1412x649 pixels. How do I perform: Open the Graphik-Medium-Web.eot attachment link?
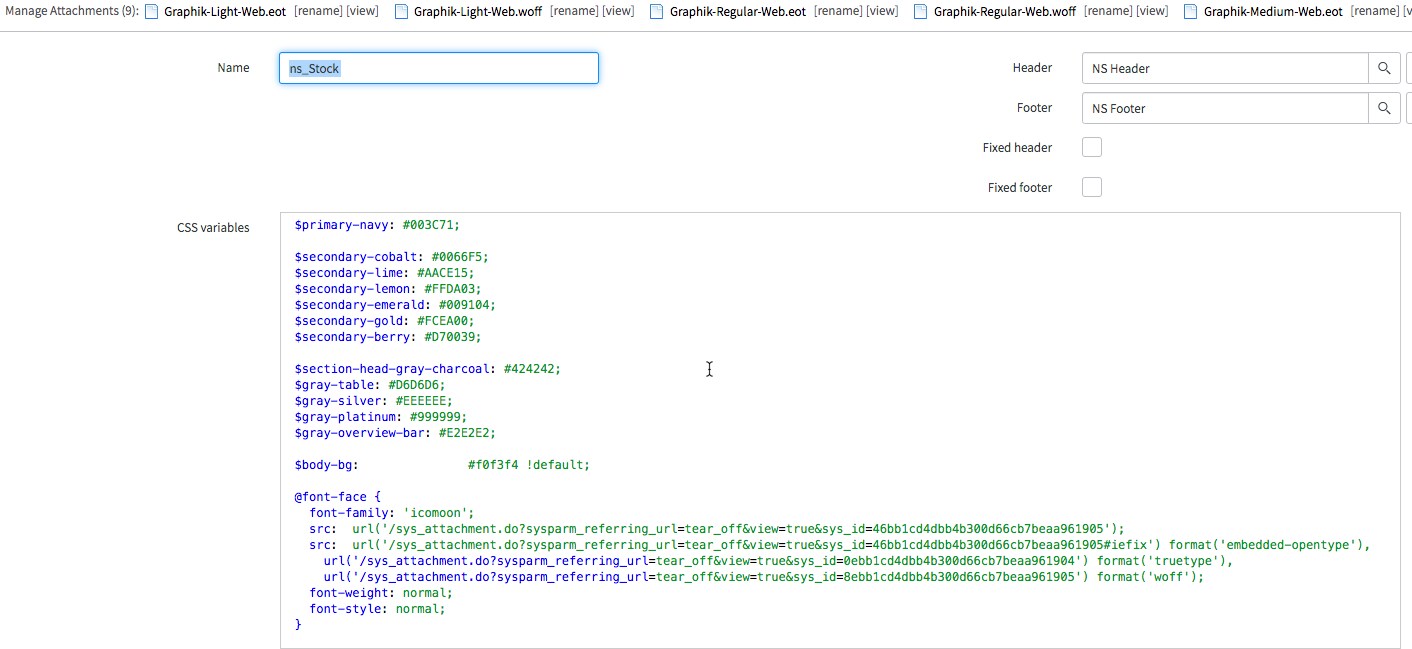[x=1273, y=12]
